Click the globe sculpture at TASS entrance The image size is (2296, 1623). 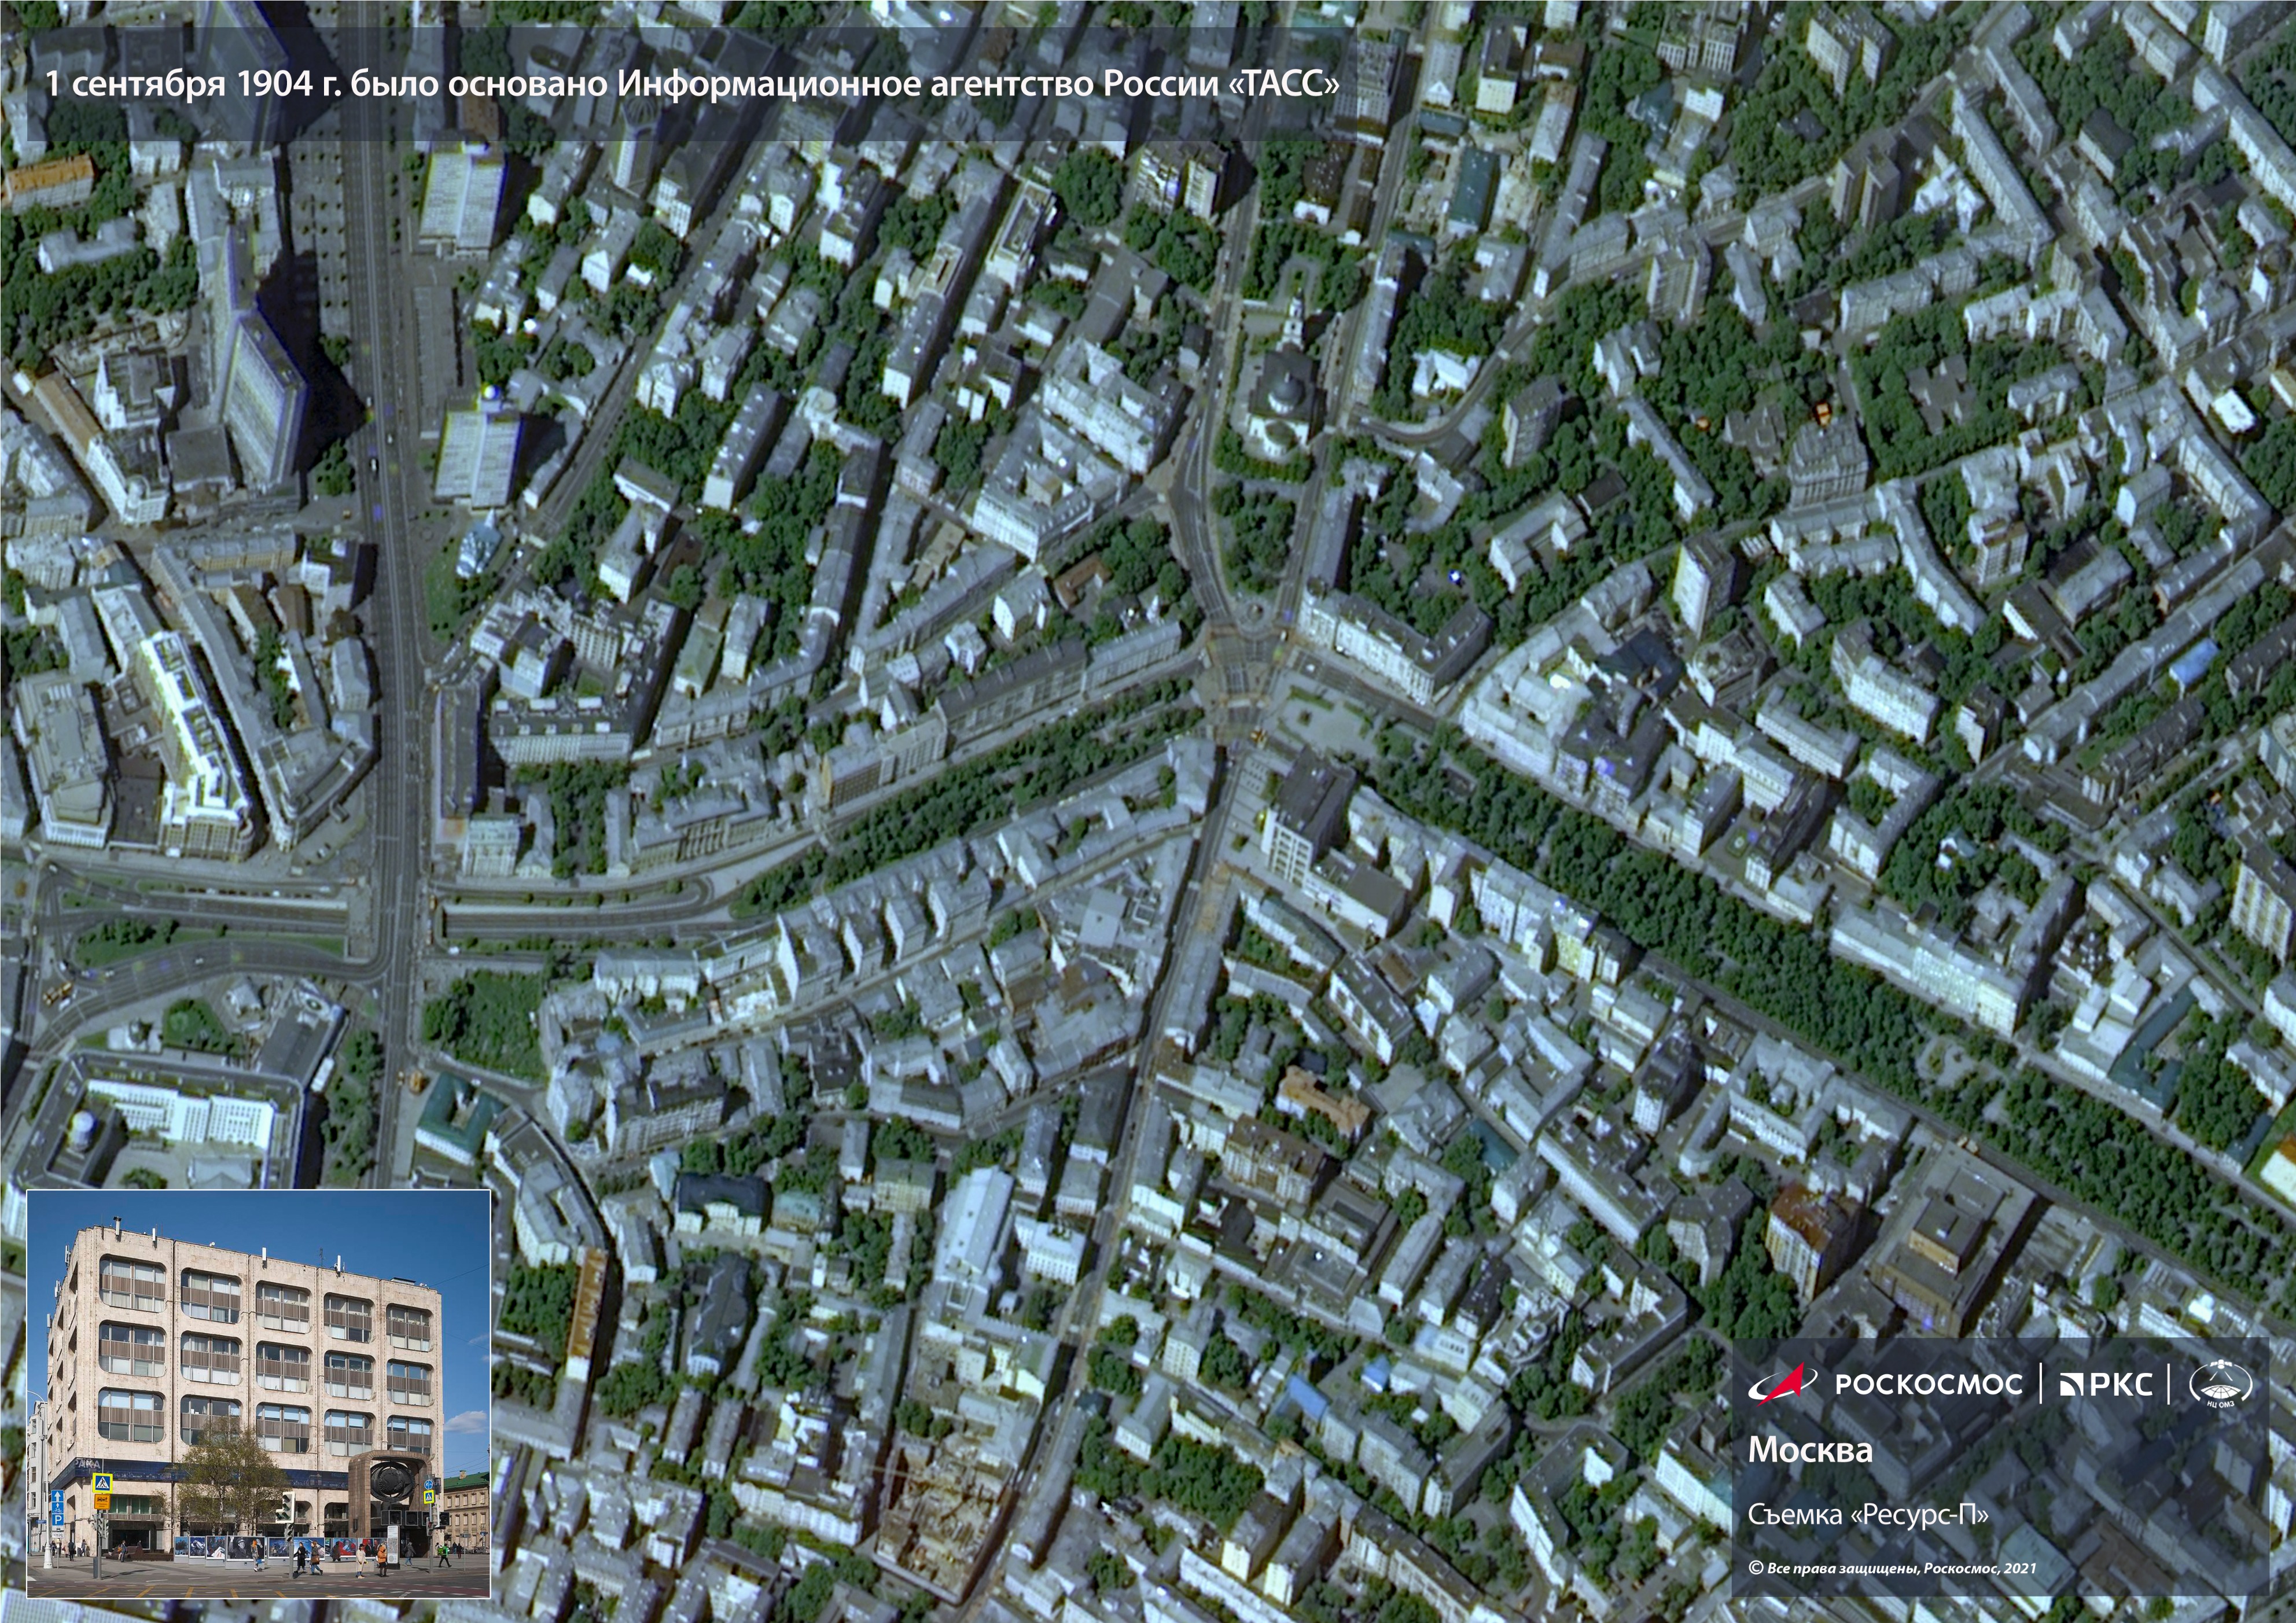(x=391, y=1483)
